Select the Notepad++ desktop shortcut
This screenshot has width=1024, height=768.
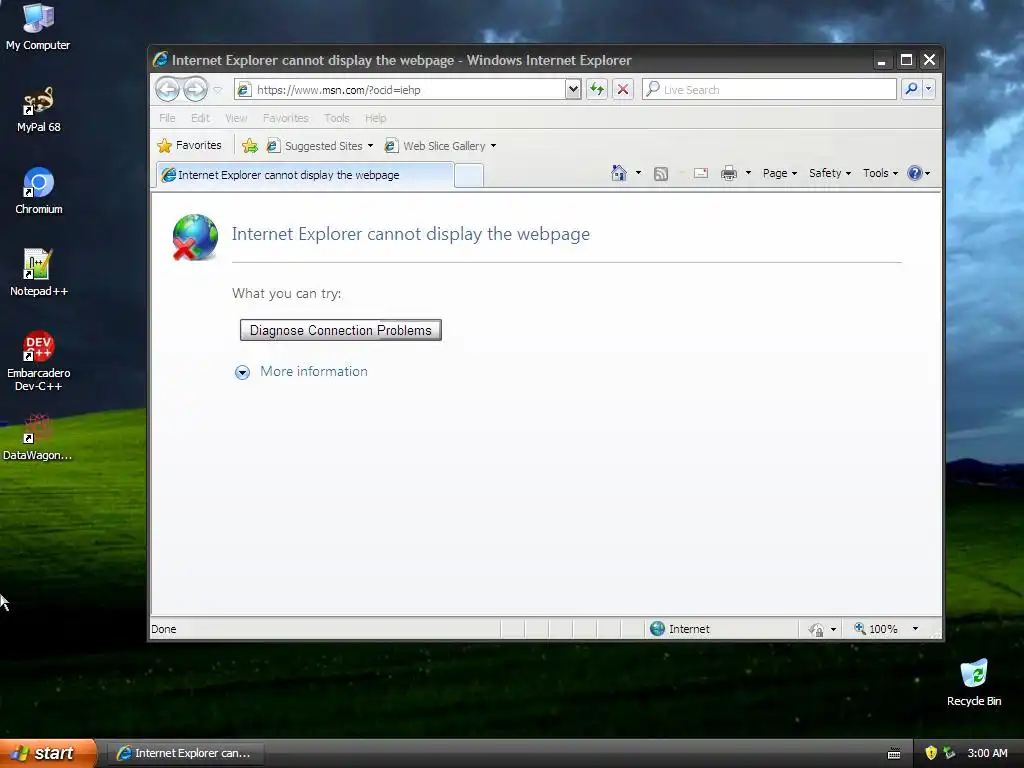click(x=39, y=273)
